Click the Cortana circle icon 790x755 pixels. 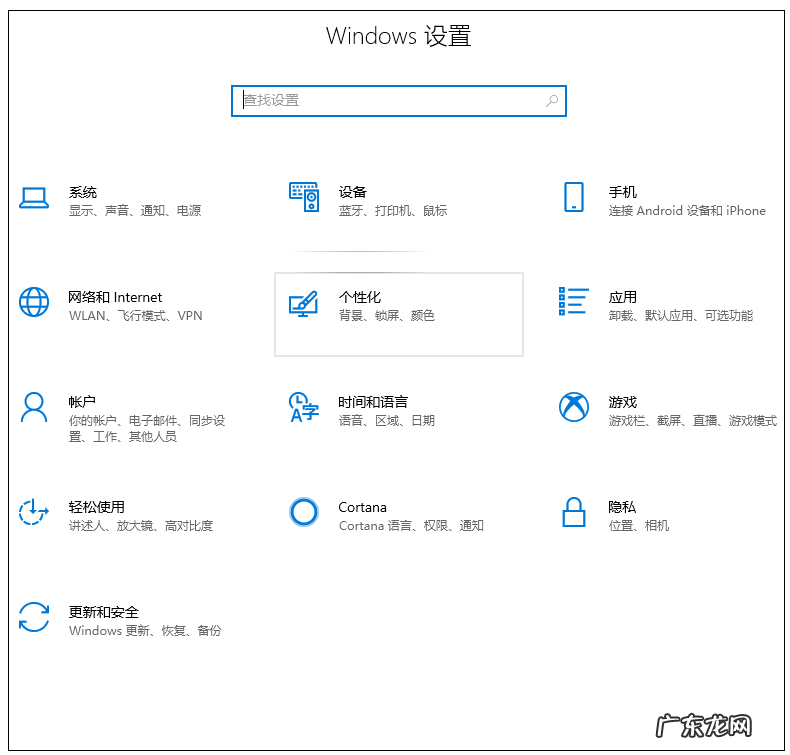point(304,512)
